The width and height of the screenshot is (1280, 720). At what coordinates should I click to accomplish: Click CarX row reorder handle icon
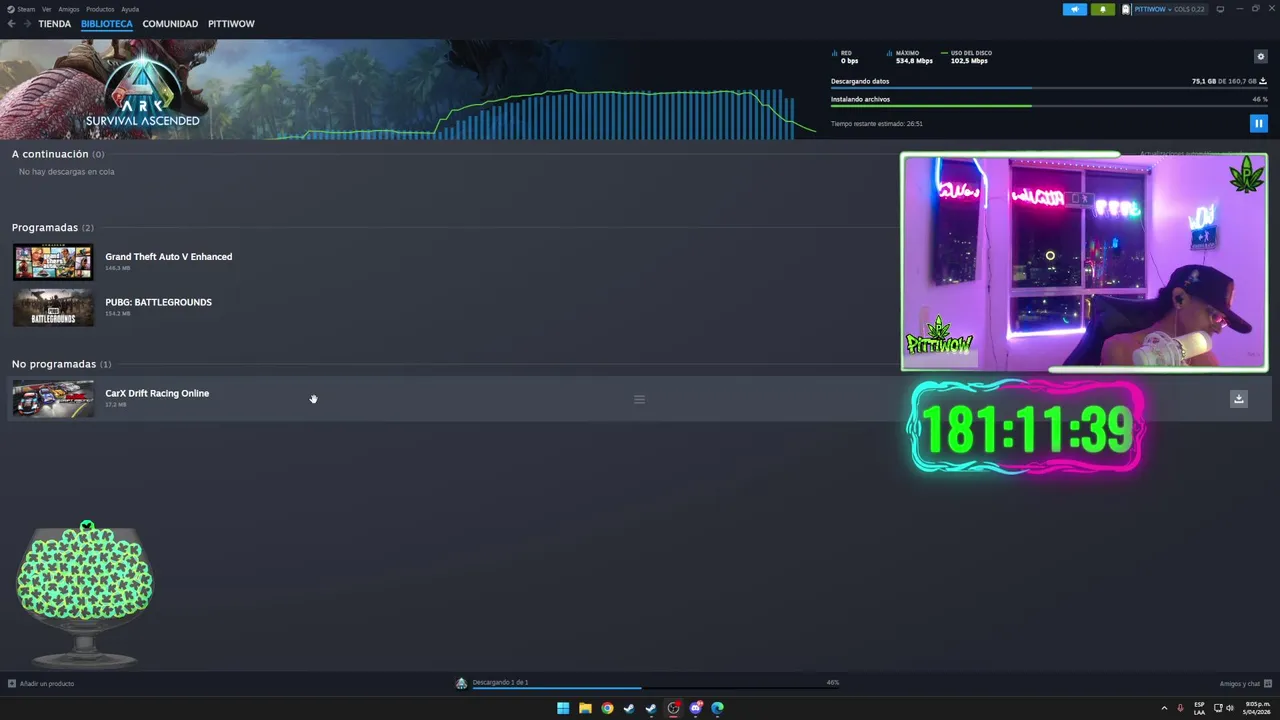[x=639, y=399]
